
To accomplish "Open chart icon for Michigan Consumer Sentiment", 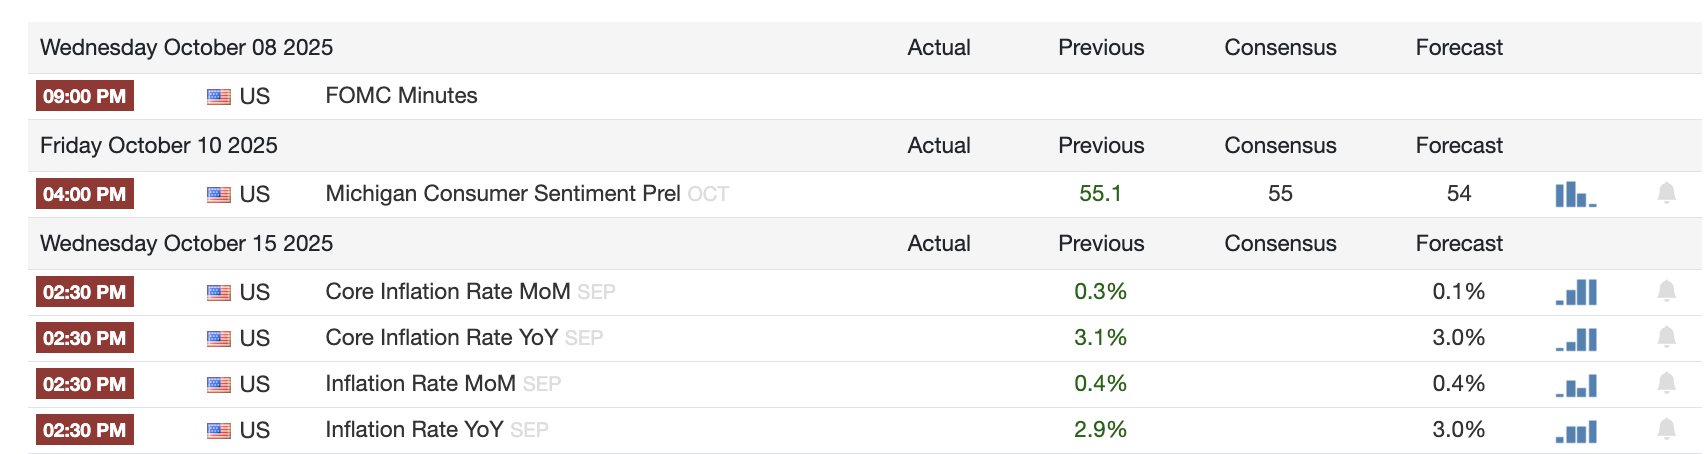I will pyautogui.click(x=1575, y=194).
